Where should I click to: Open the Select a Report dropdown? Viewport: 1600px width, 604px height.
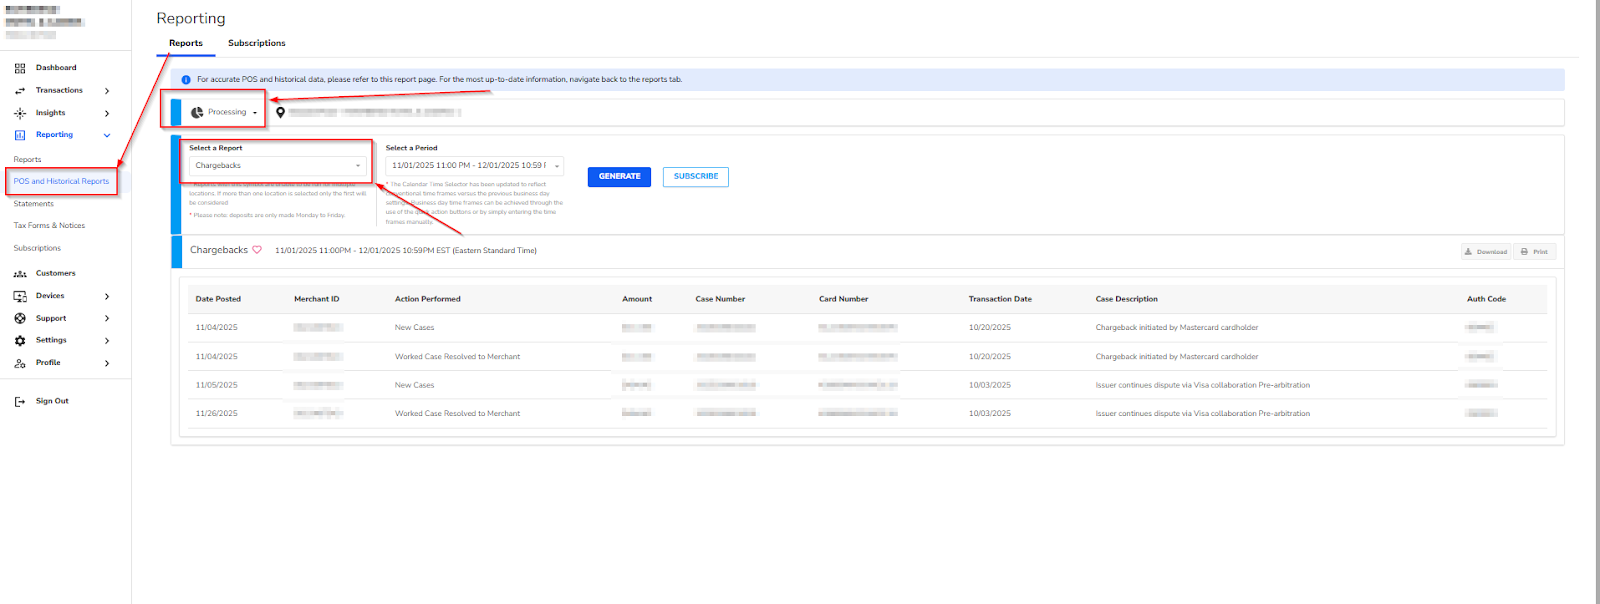278,166
